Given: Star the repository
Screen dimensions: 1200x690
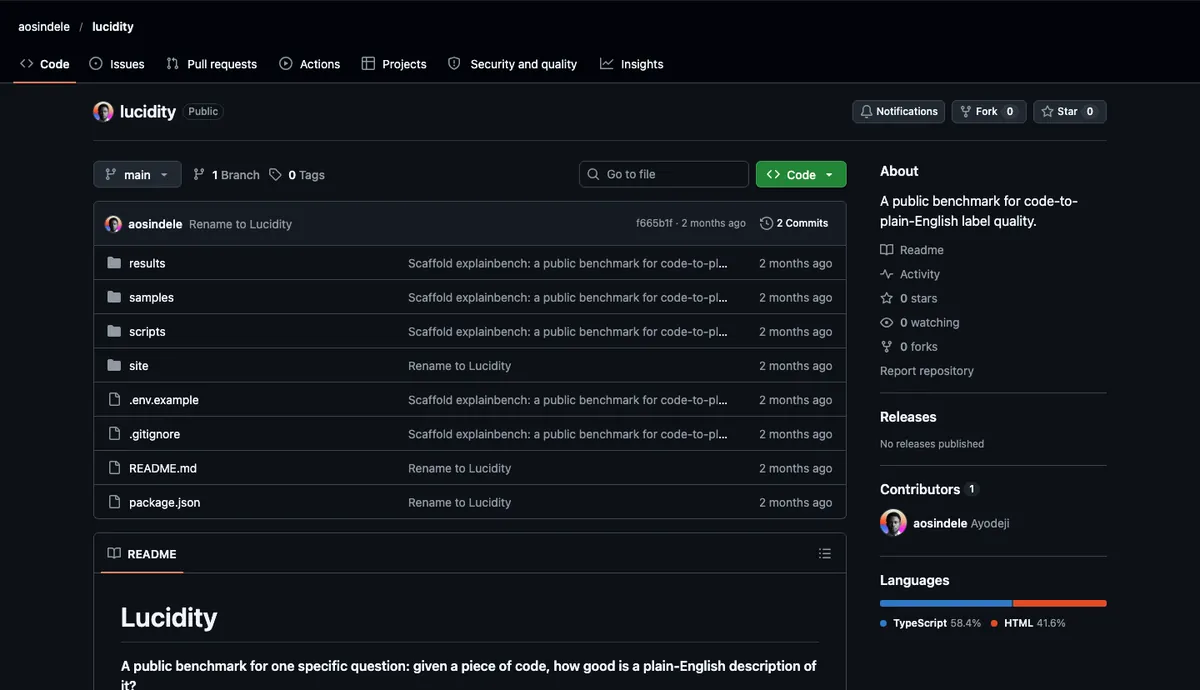Looking at the screenshot, I should [1070, 112].
